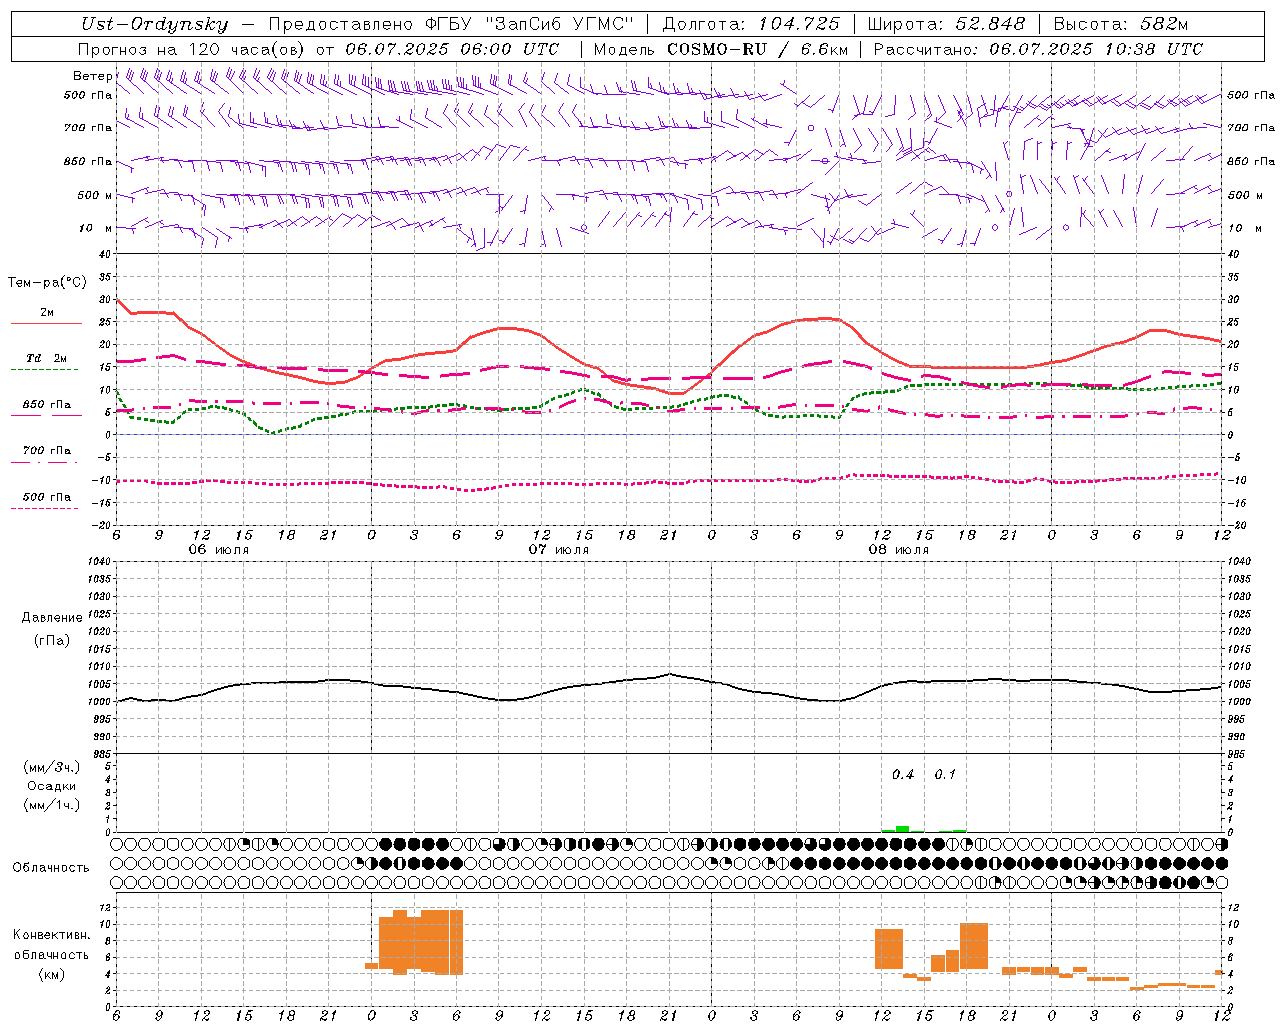Click the forecast start time 06.07.2025 06:00 UTC
The image size is (1280, 1024).
(x=452, y=48)
